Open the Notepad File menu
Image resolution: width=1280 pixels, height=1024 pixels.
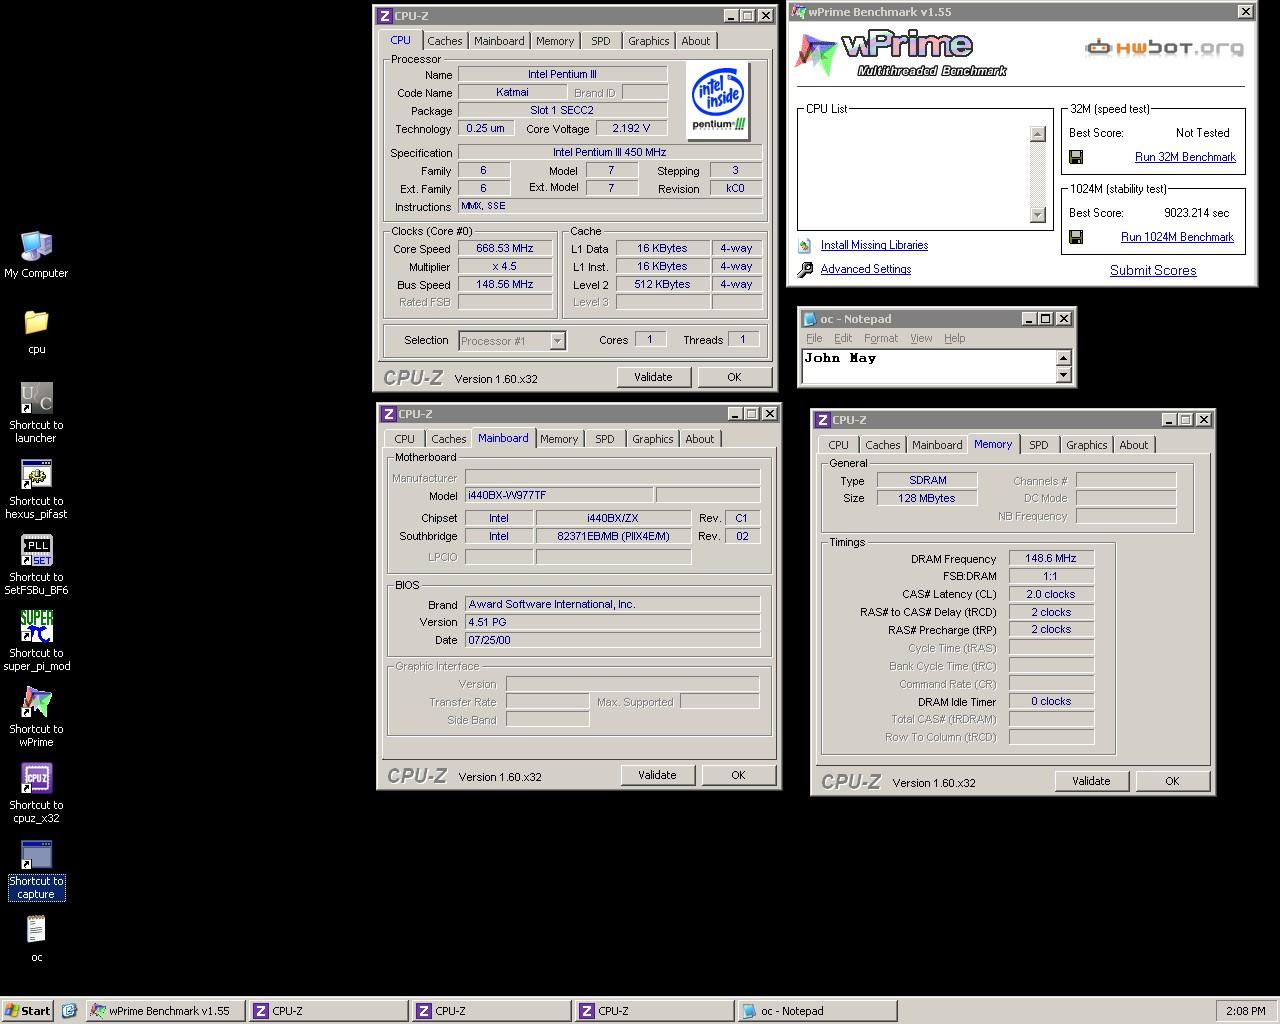[x=814, y=338]
